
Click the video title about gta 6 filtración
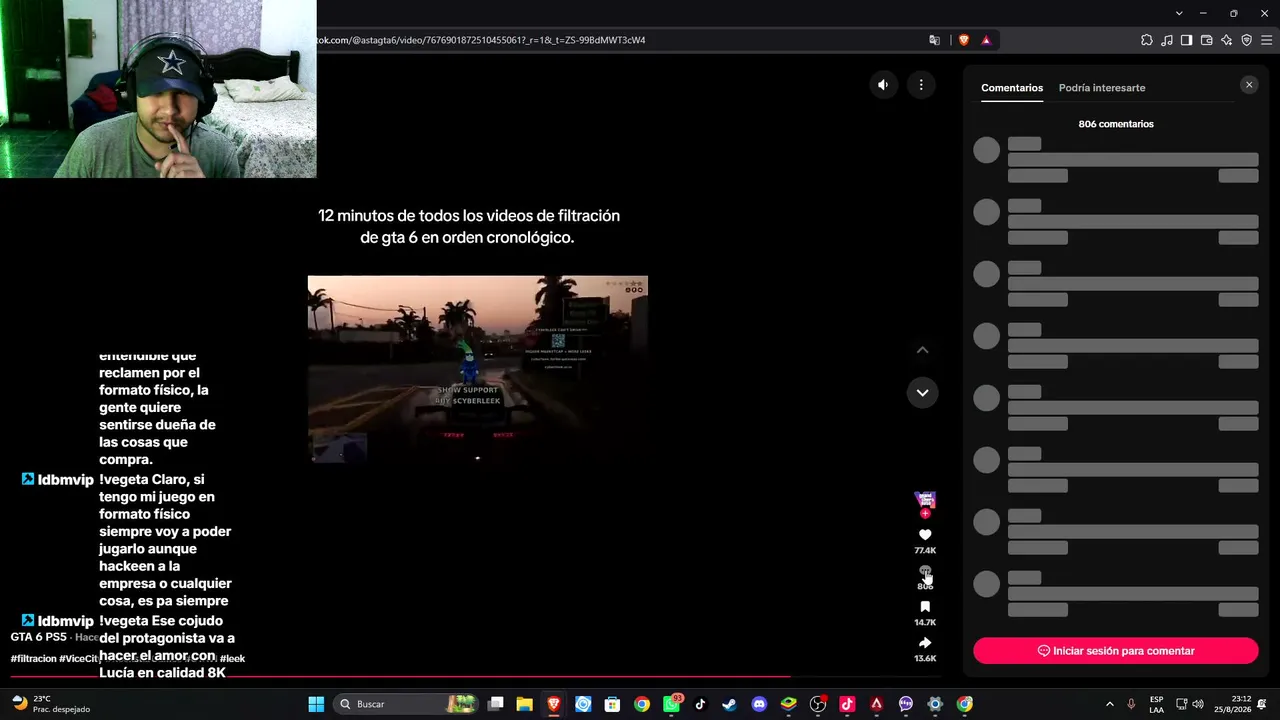tap(469, 227)
